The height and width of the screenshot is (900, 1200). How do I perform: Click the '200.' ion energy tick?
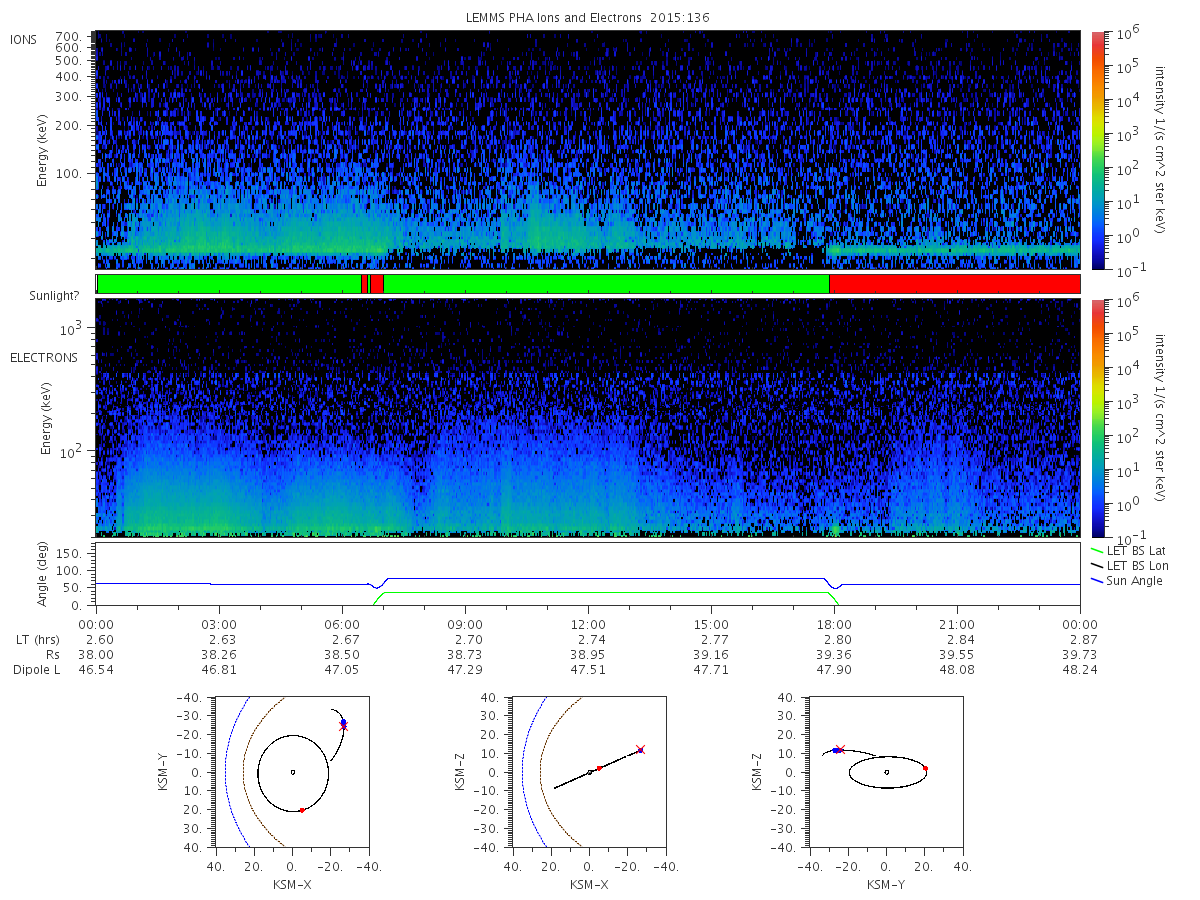pos(68,126)
